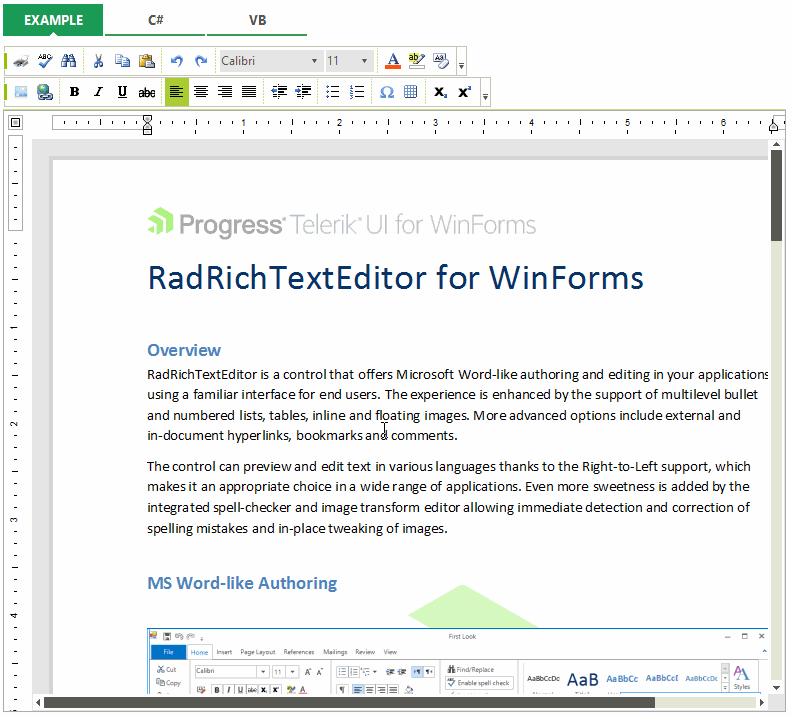Viewport: 792px width, 717px height.
Task: Click the right indent marker on ruler
Action: (x=773, y=127)
